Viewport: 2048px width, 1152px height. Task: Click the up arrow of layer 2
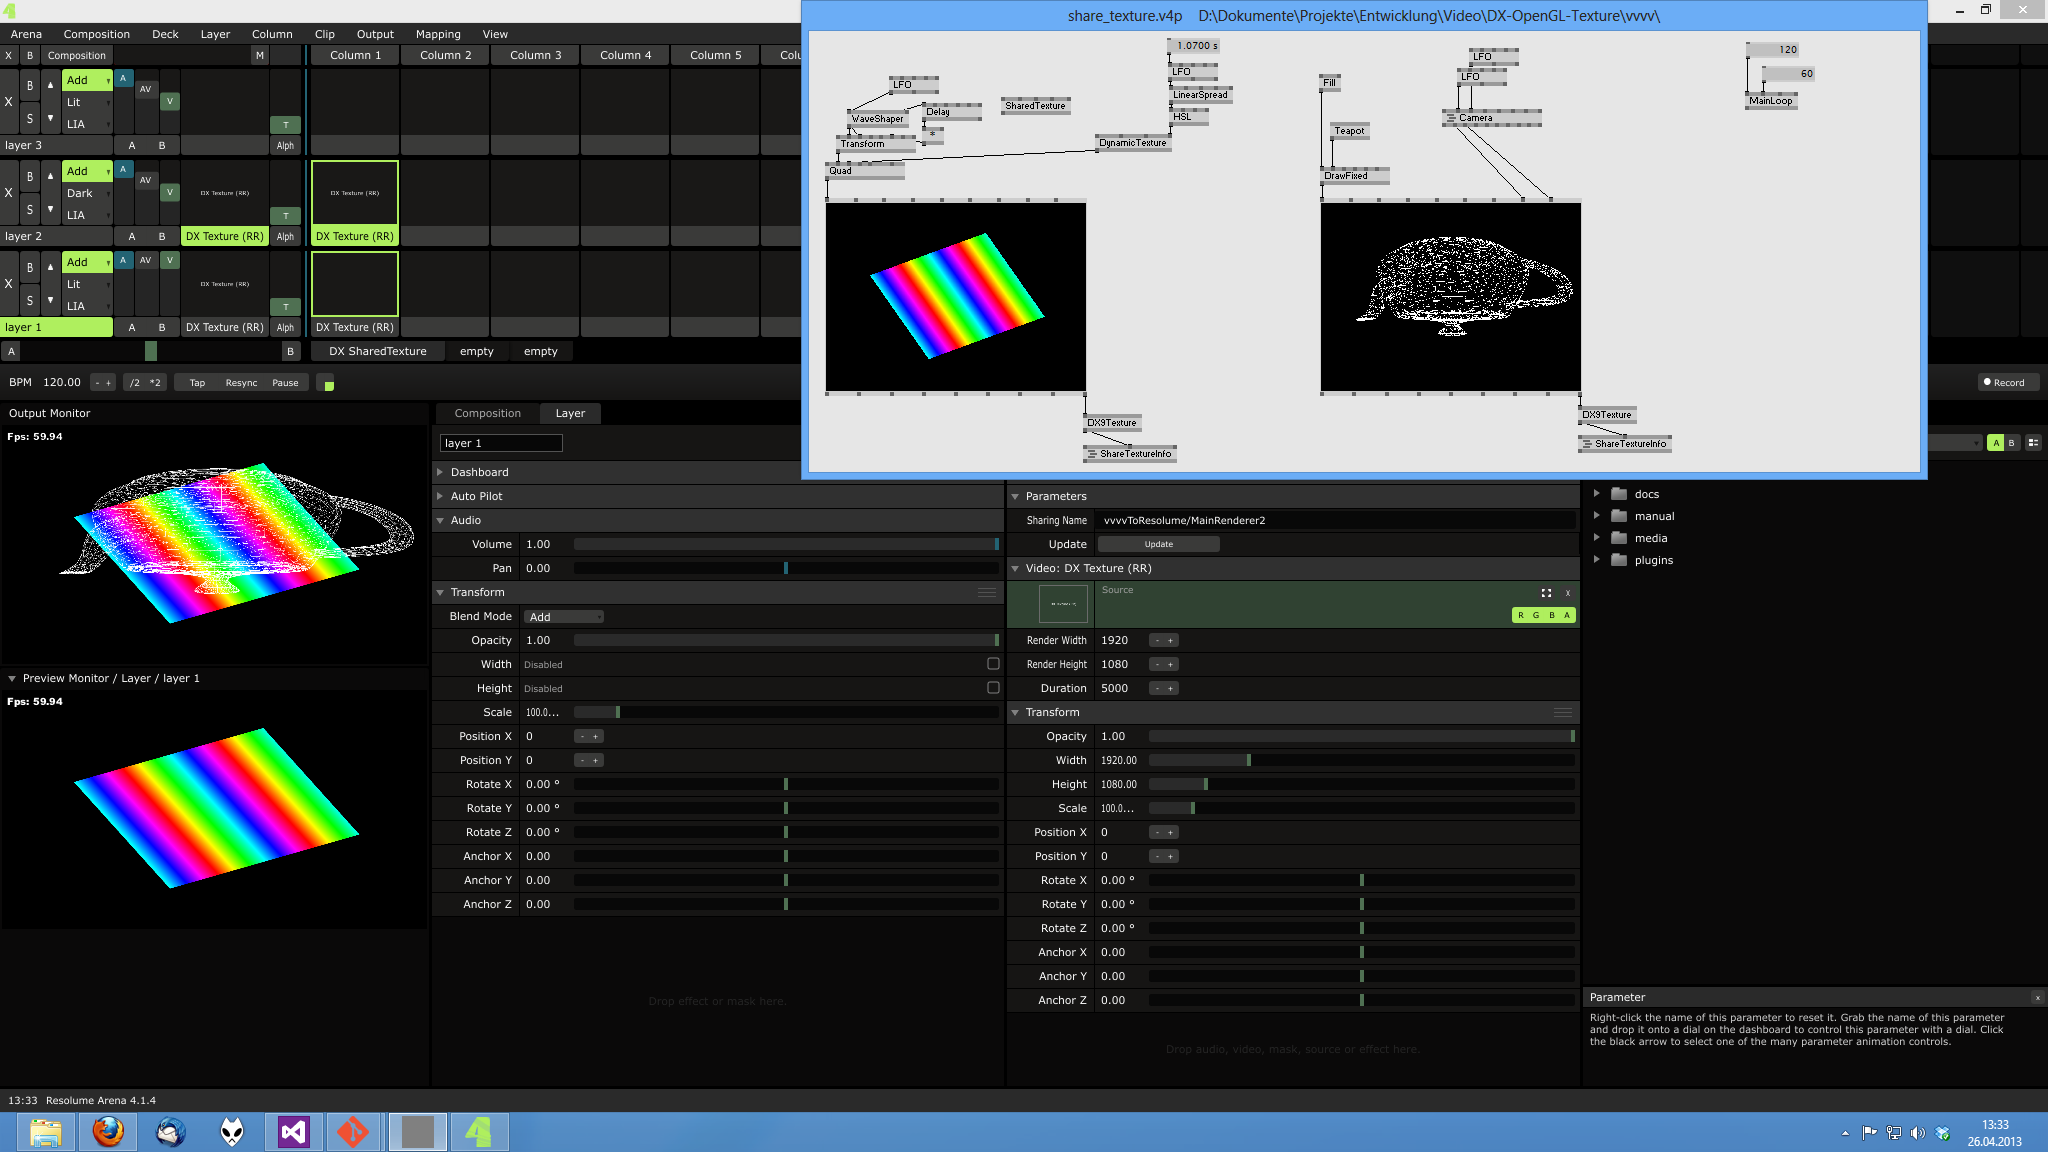click(50, 175)
